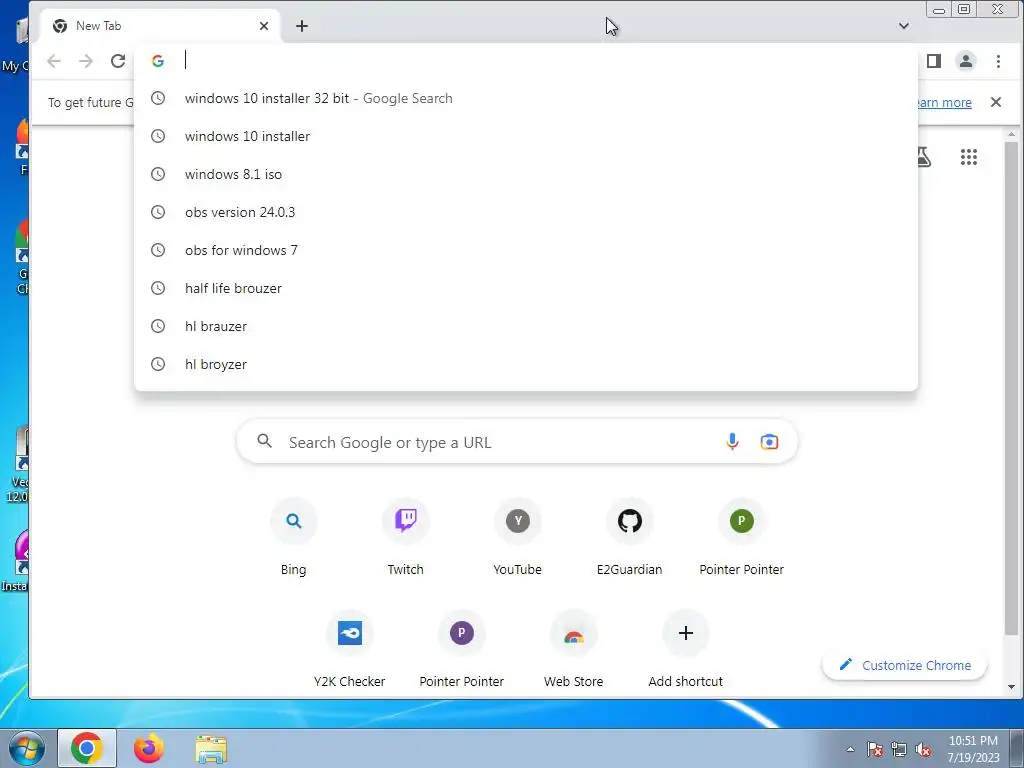Open the Chrome profile avatar
The image size is (1024, 768).
pyautogui.click(x=966, y=61)
